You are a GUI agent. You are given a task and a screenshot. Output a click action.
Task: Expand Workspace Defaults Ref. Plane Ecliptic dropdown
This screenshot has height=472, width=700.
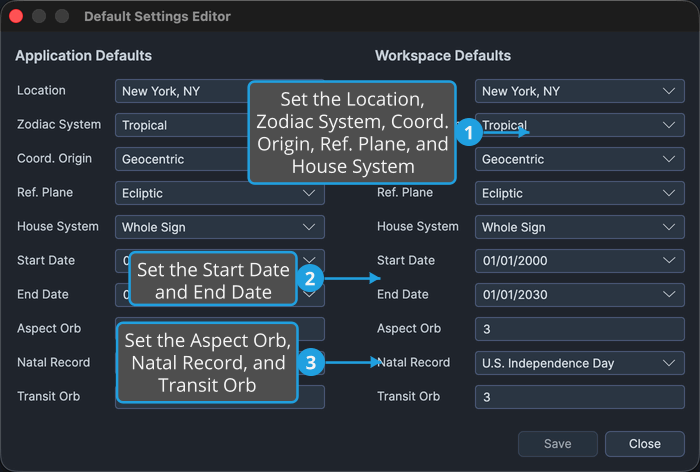coord(579,193)
